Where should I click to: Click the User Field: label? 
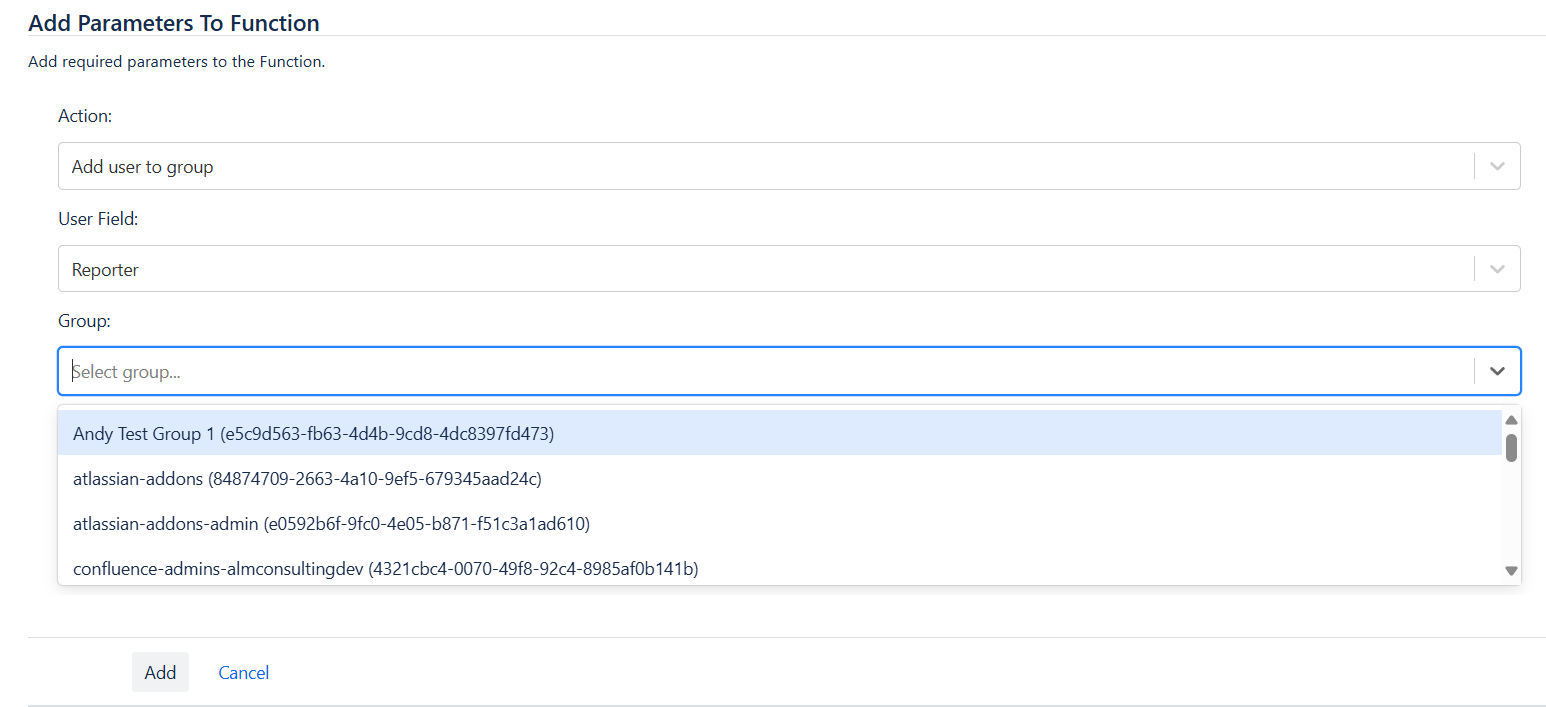(98, 219)
